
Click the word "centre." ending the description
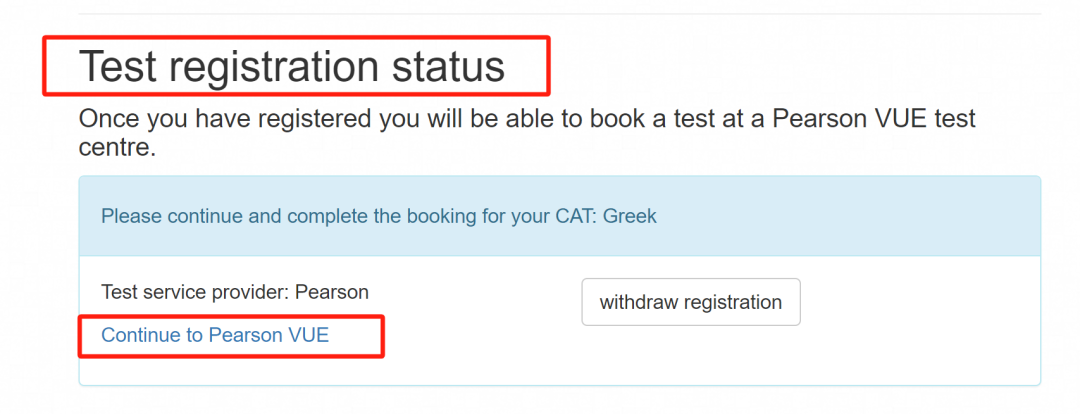(x=118, y=150)
